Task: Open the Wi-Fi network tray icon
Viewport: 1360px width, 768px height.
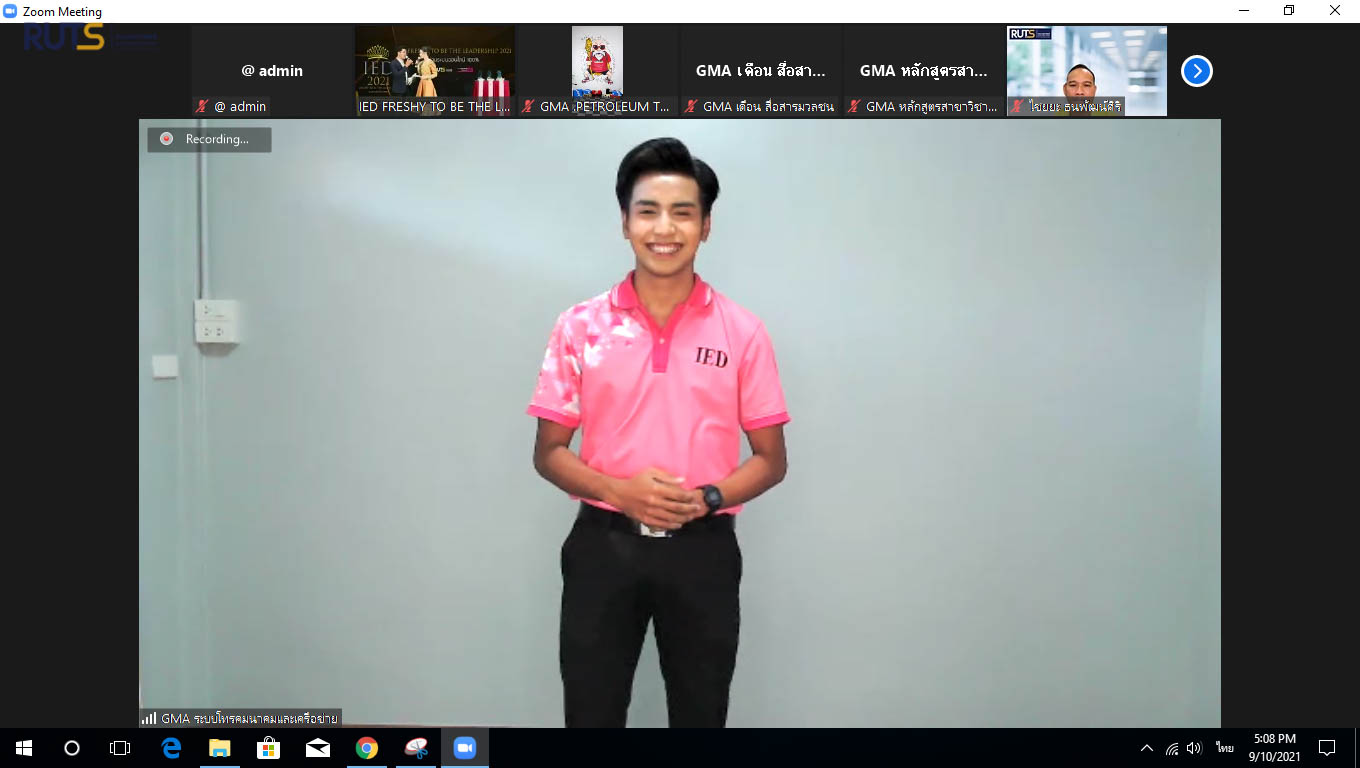Action: tap(1172, 748)
